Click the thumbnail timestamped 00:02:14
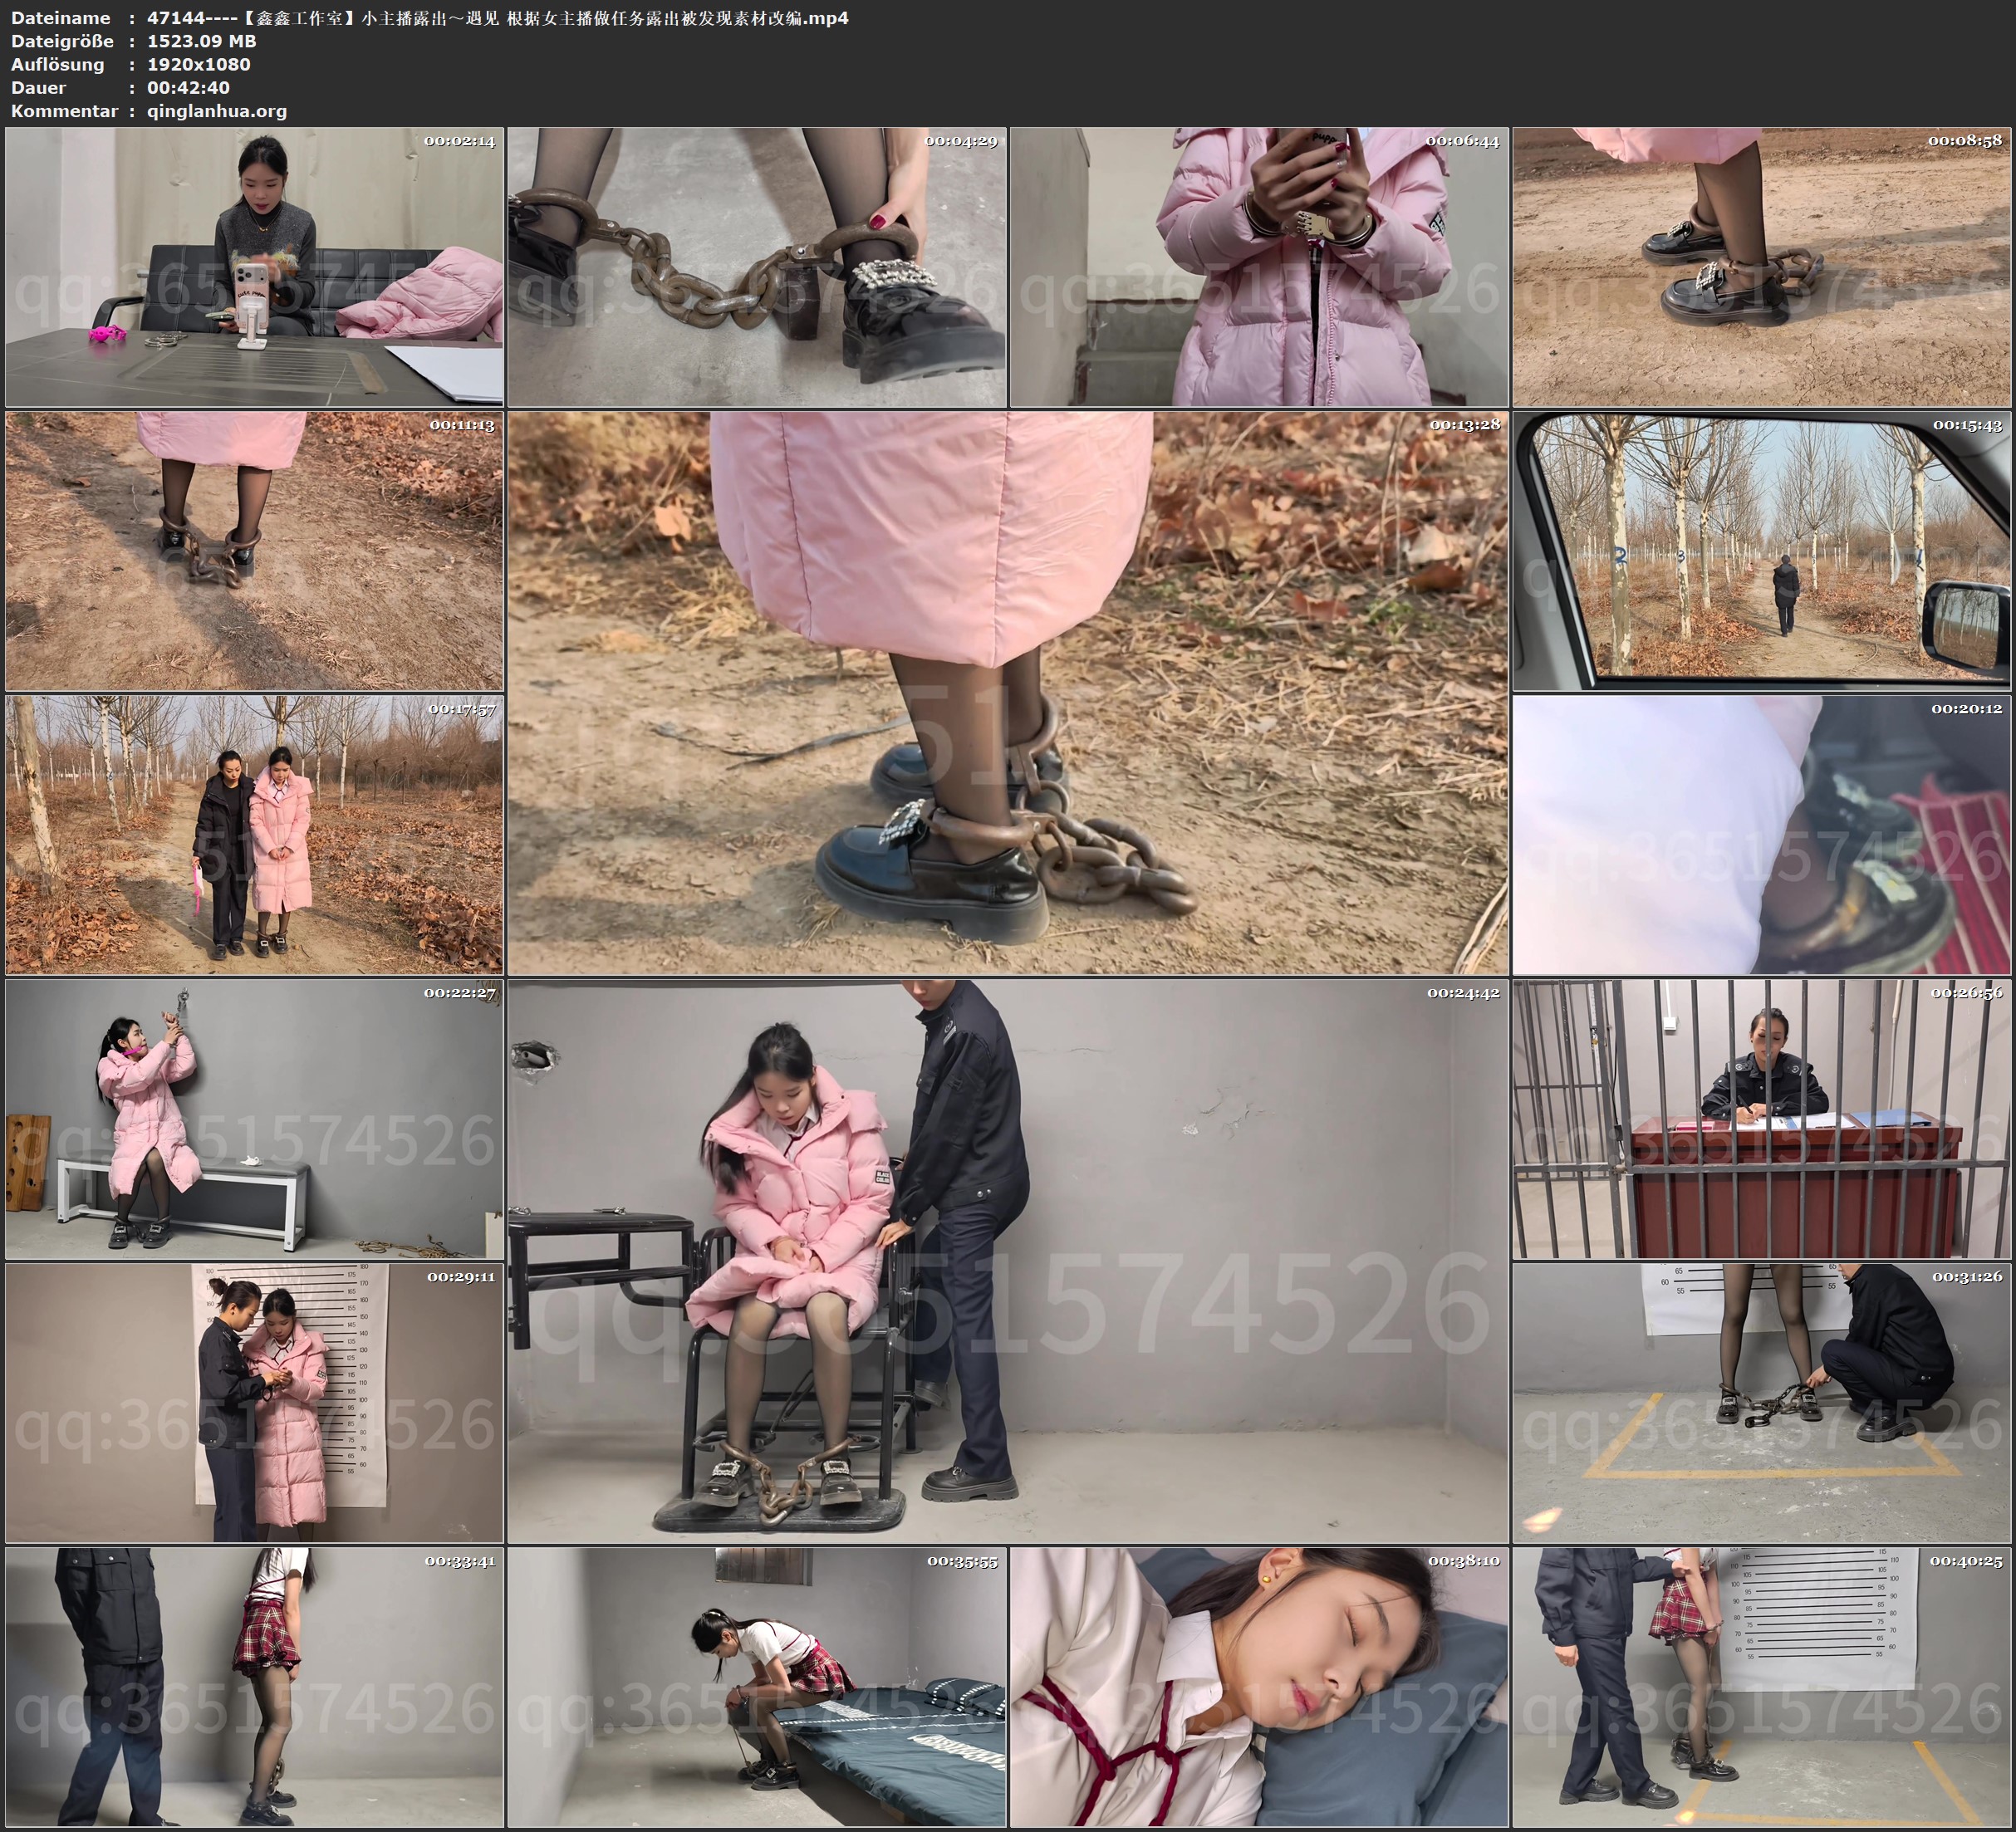This screenshot has height=1832, width=2016. tap(254, 267)
